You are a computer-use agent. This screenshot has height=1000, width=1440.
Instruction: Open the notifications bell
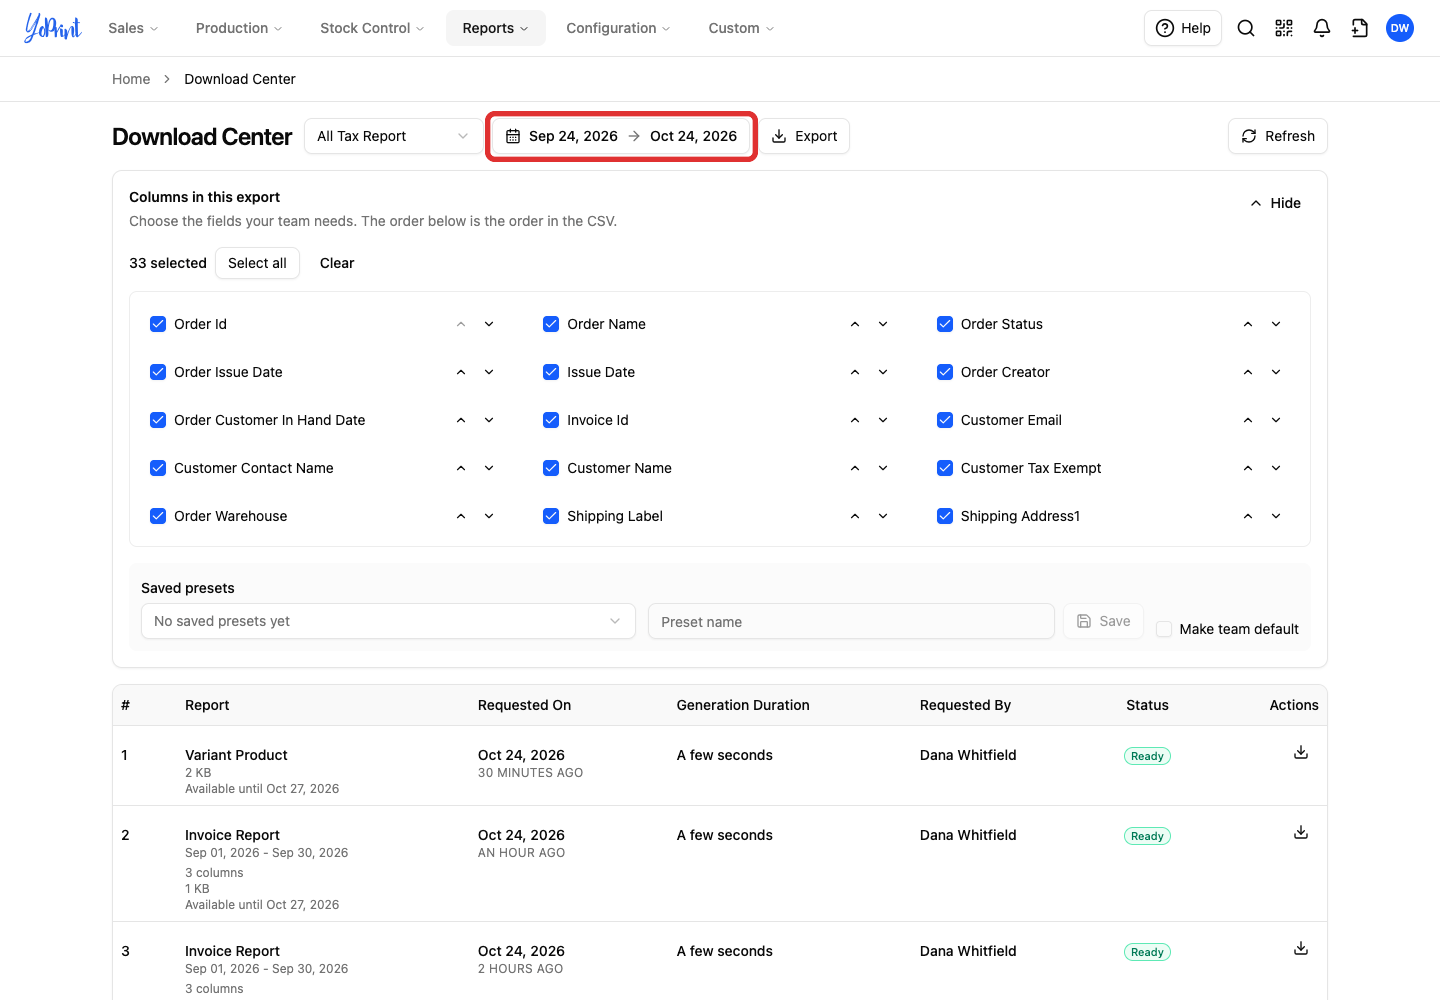(x=1322, y=28)
